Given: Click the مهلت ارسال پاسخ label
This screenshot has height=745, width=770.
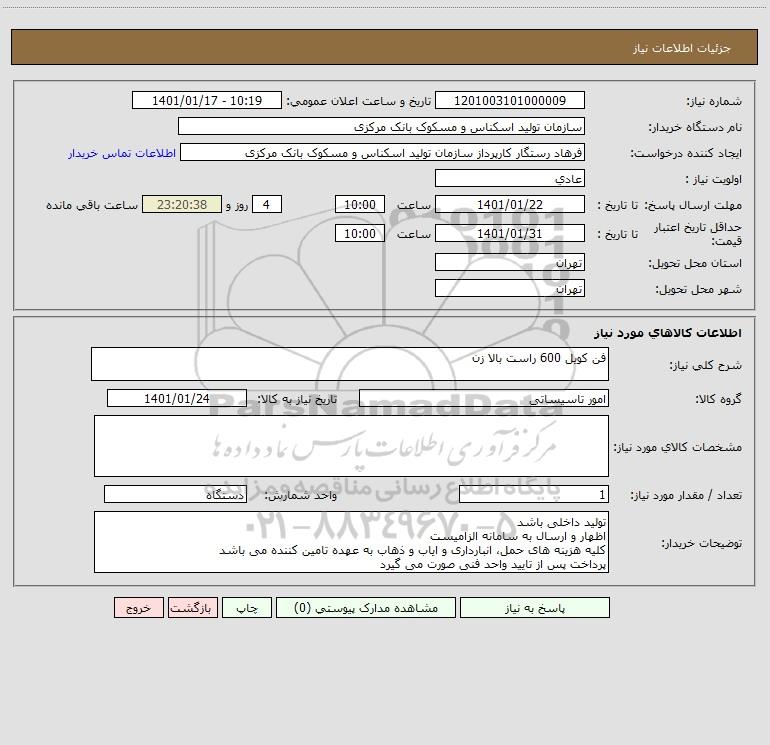Looking at the screenshot, I should click(x=693, y=205).
